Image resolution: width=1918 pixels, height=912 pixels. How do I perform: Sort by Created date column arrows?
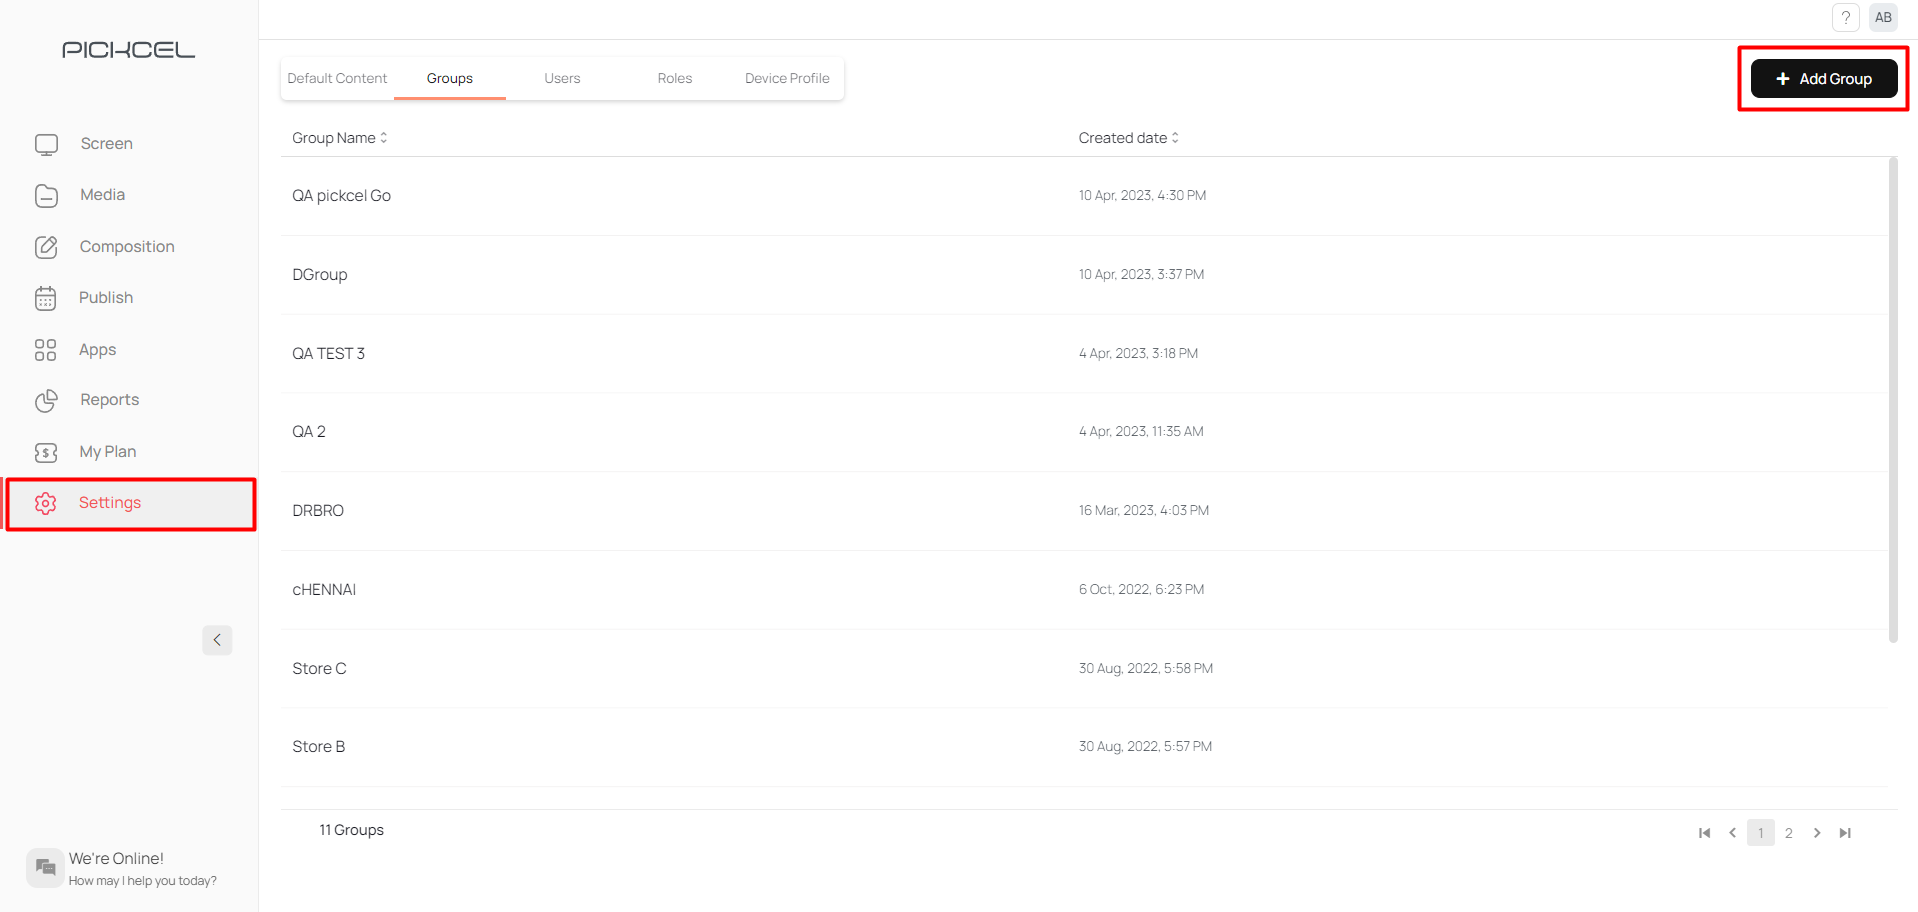pos(1175,138)
